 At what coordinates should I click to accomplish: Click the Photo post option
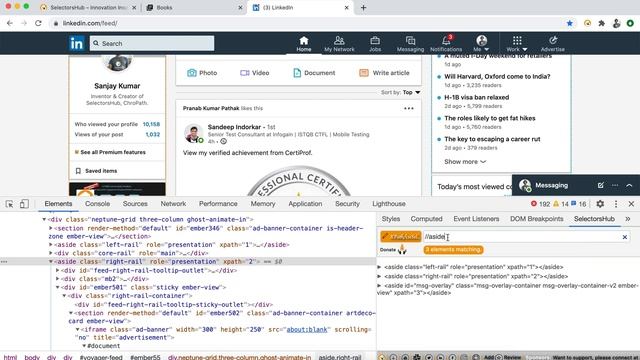pyautogui.click(x=202, y=73)
